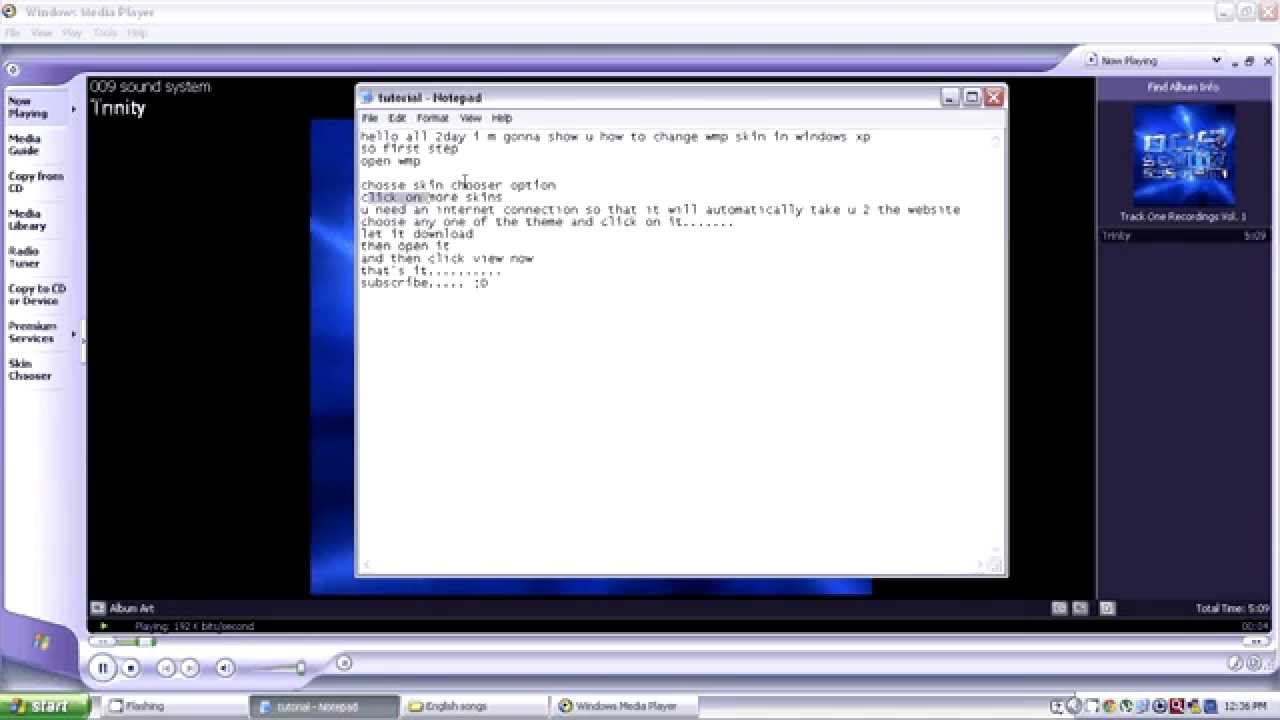Click the system tray clock
Image resolution: width=1280 pixels, height=720 pixels.
click(1247, 706)
